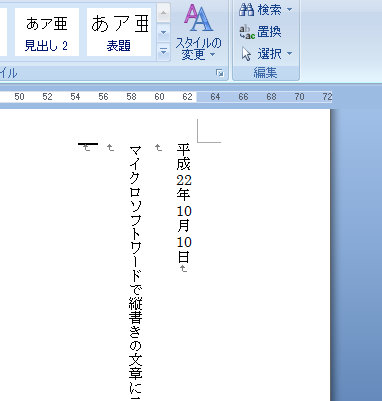Click the 編集 group label
This screenshot has width=382, height=401.
265,72
